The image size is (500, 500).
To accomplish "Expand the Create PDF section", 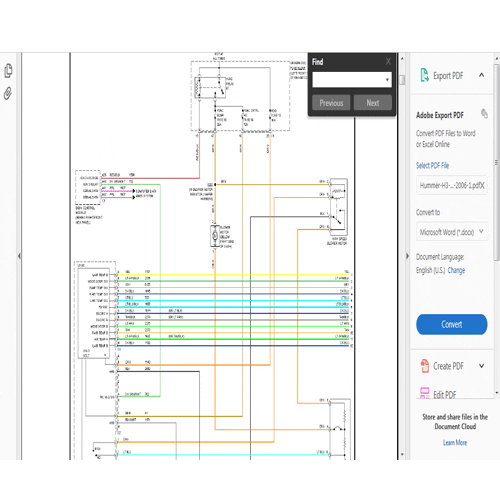I will pyautogui.click(x=481, y=366).
